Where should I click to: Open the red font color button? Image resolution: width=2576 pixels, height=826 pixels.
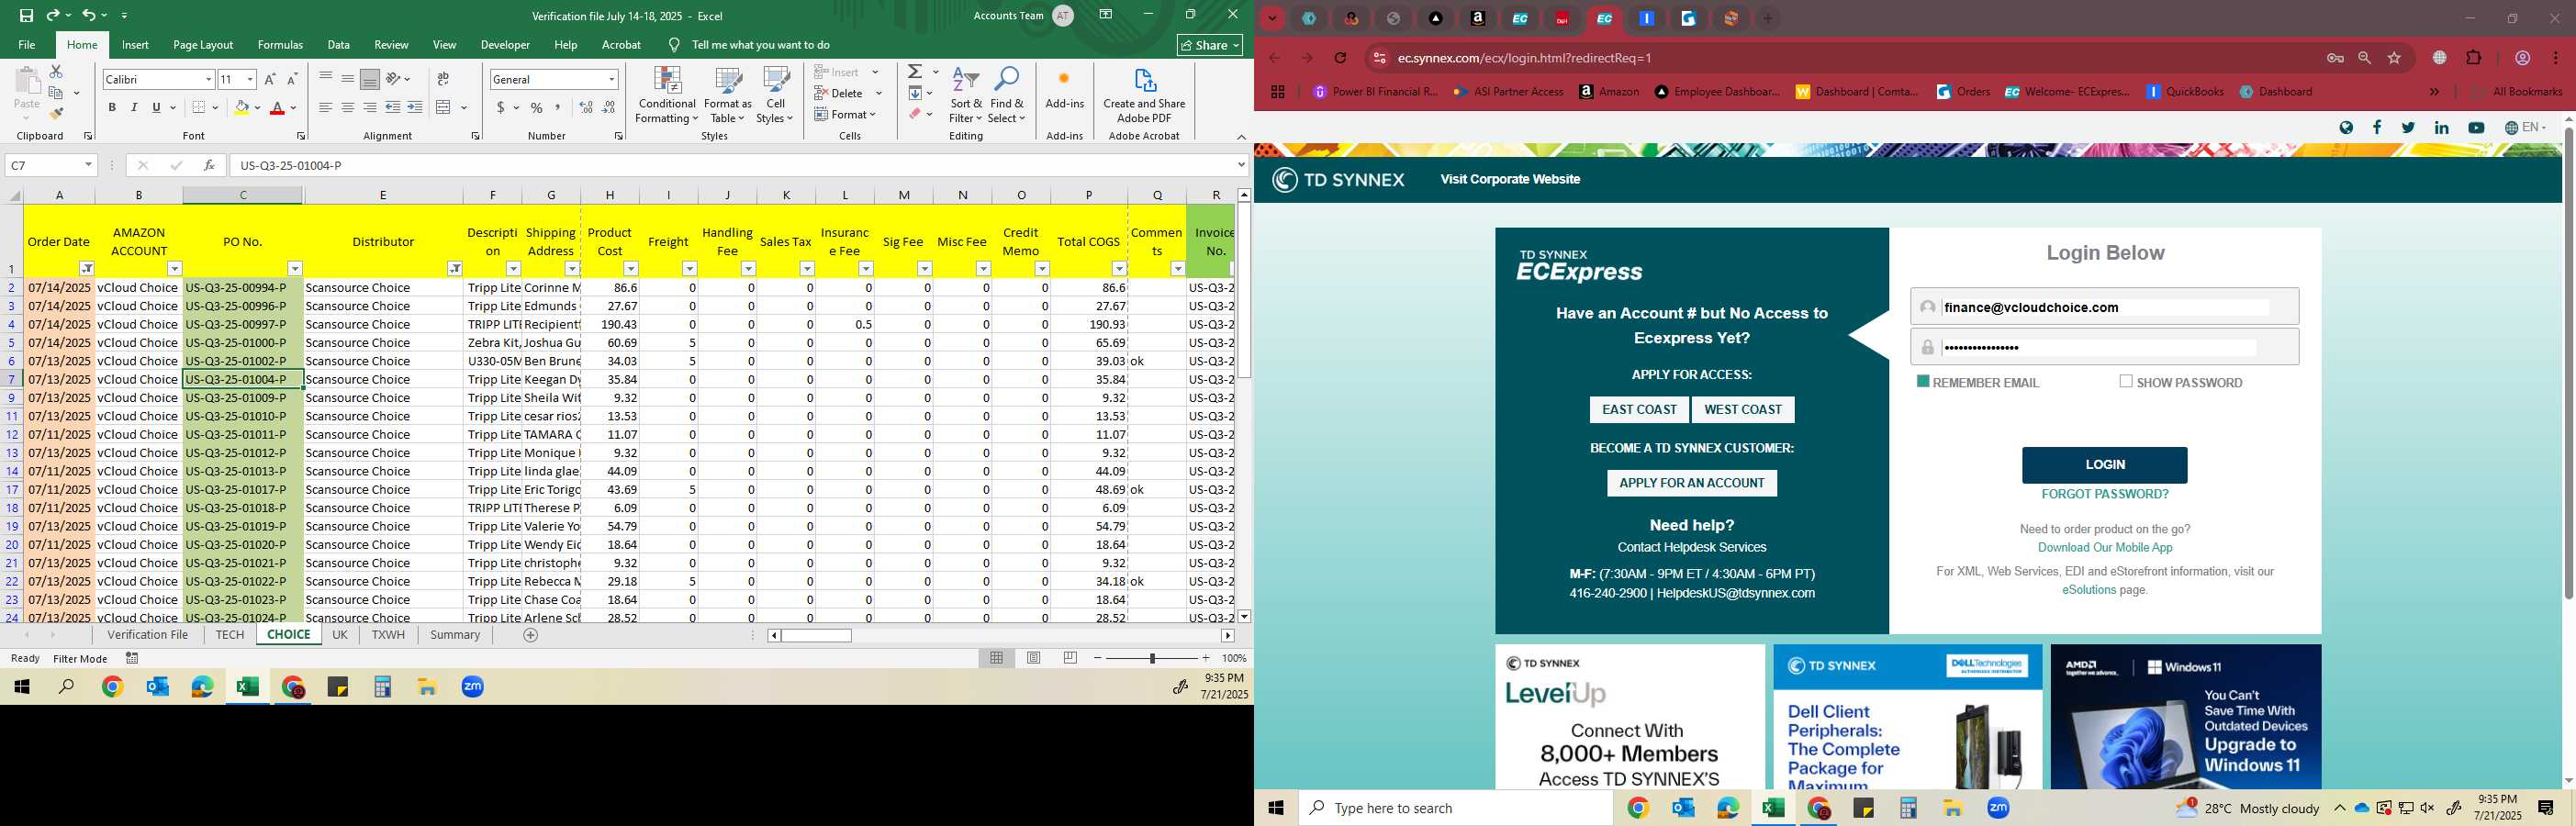pos(279,107)
